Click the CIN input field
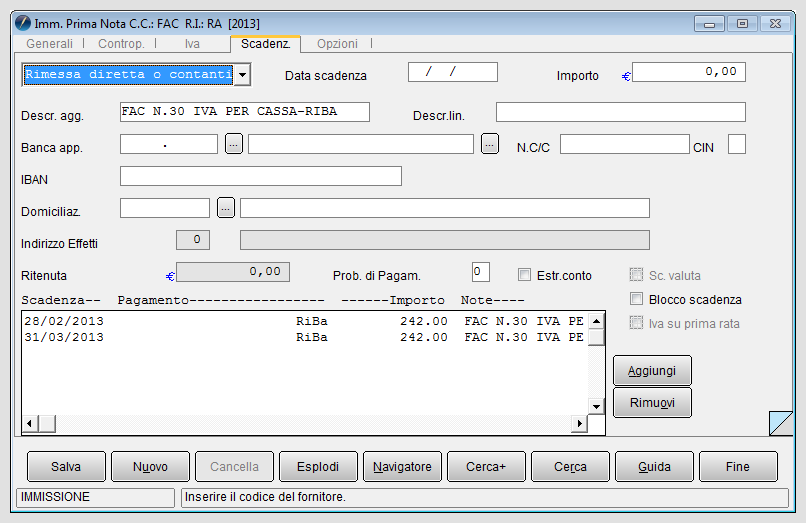The width and height of the screenshot is (806, 523). [737, 144]
